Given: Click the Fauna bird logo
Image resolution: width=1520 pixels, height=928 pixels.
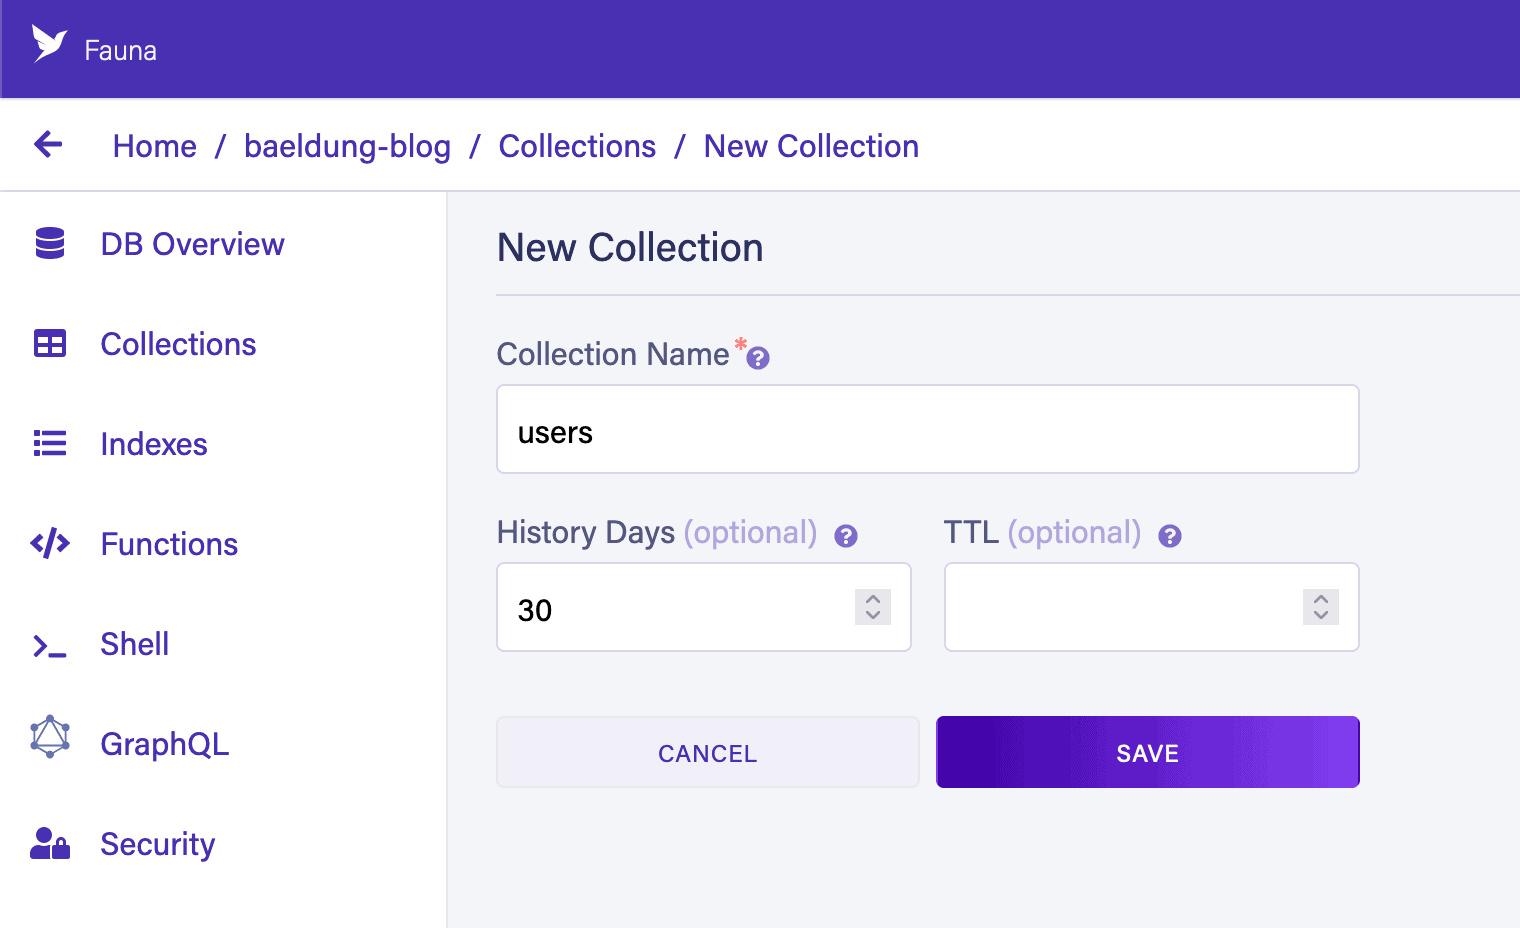Looking at the screenshot, I should [x=49, y=44].
